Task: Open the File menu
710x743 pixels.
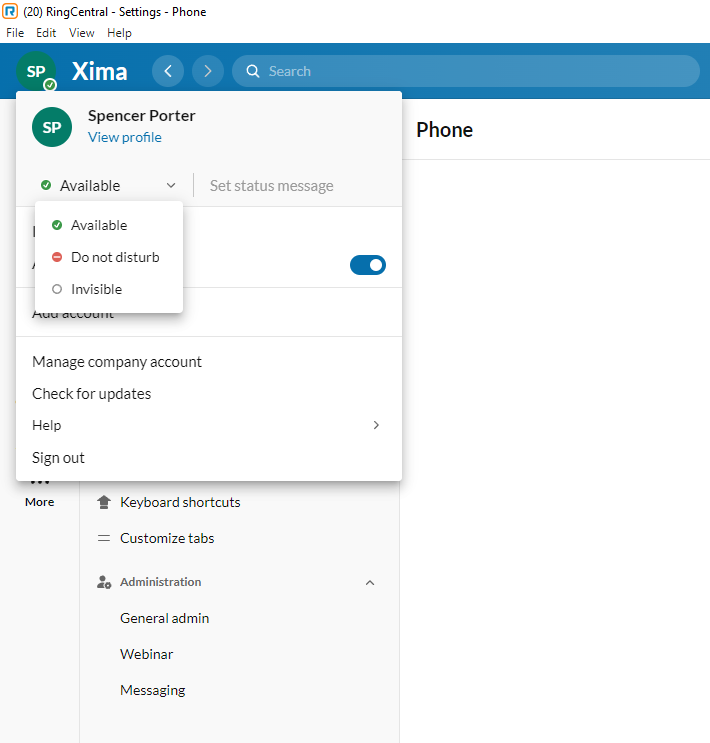Action: [15, 33]
